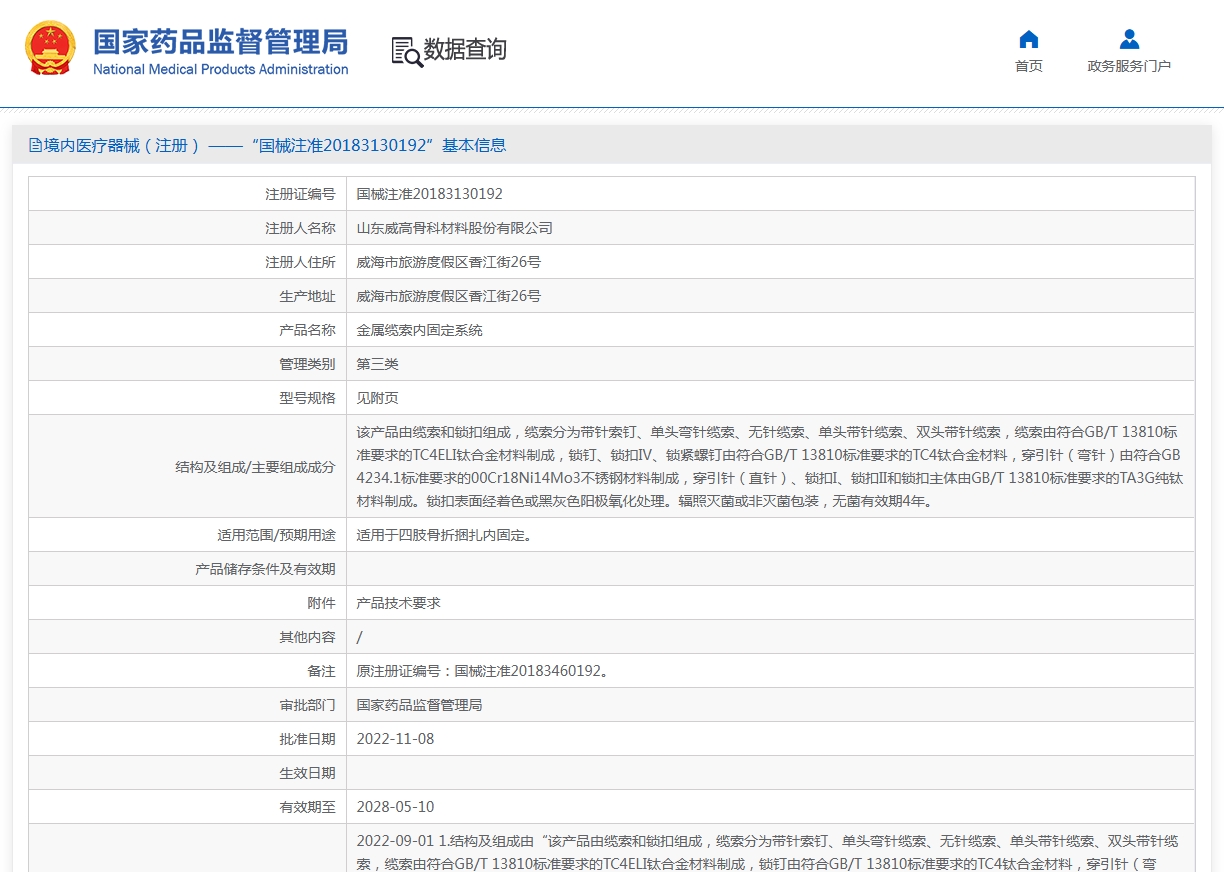This screenshot has height=872, width=1224.
Task: Click the 附件 label
Action: click(321, 603)
